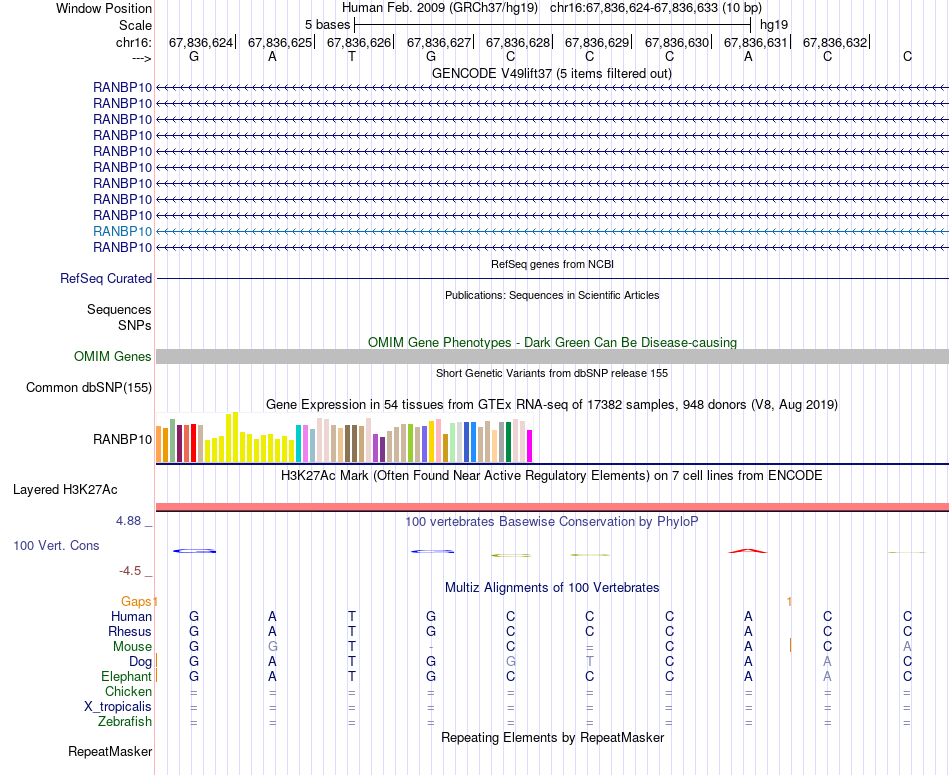
Task: Click the SNPs track label
Action: (x=135, y=325)
